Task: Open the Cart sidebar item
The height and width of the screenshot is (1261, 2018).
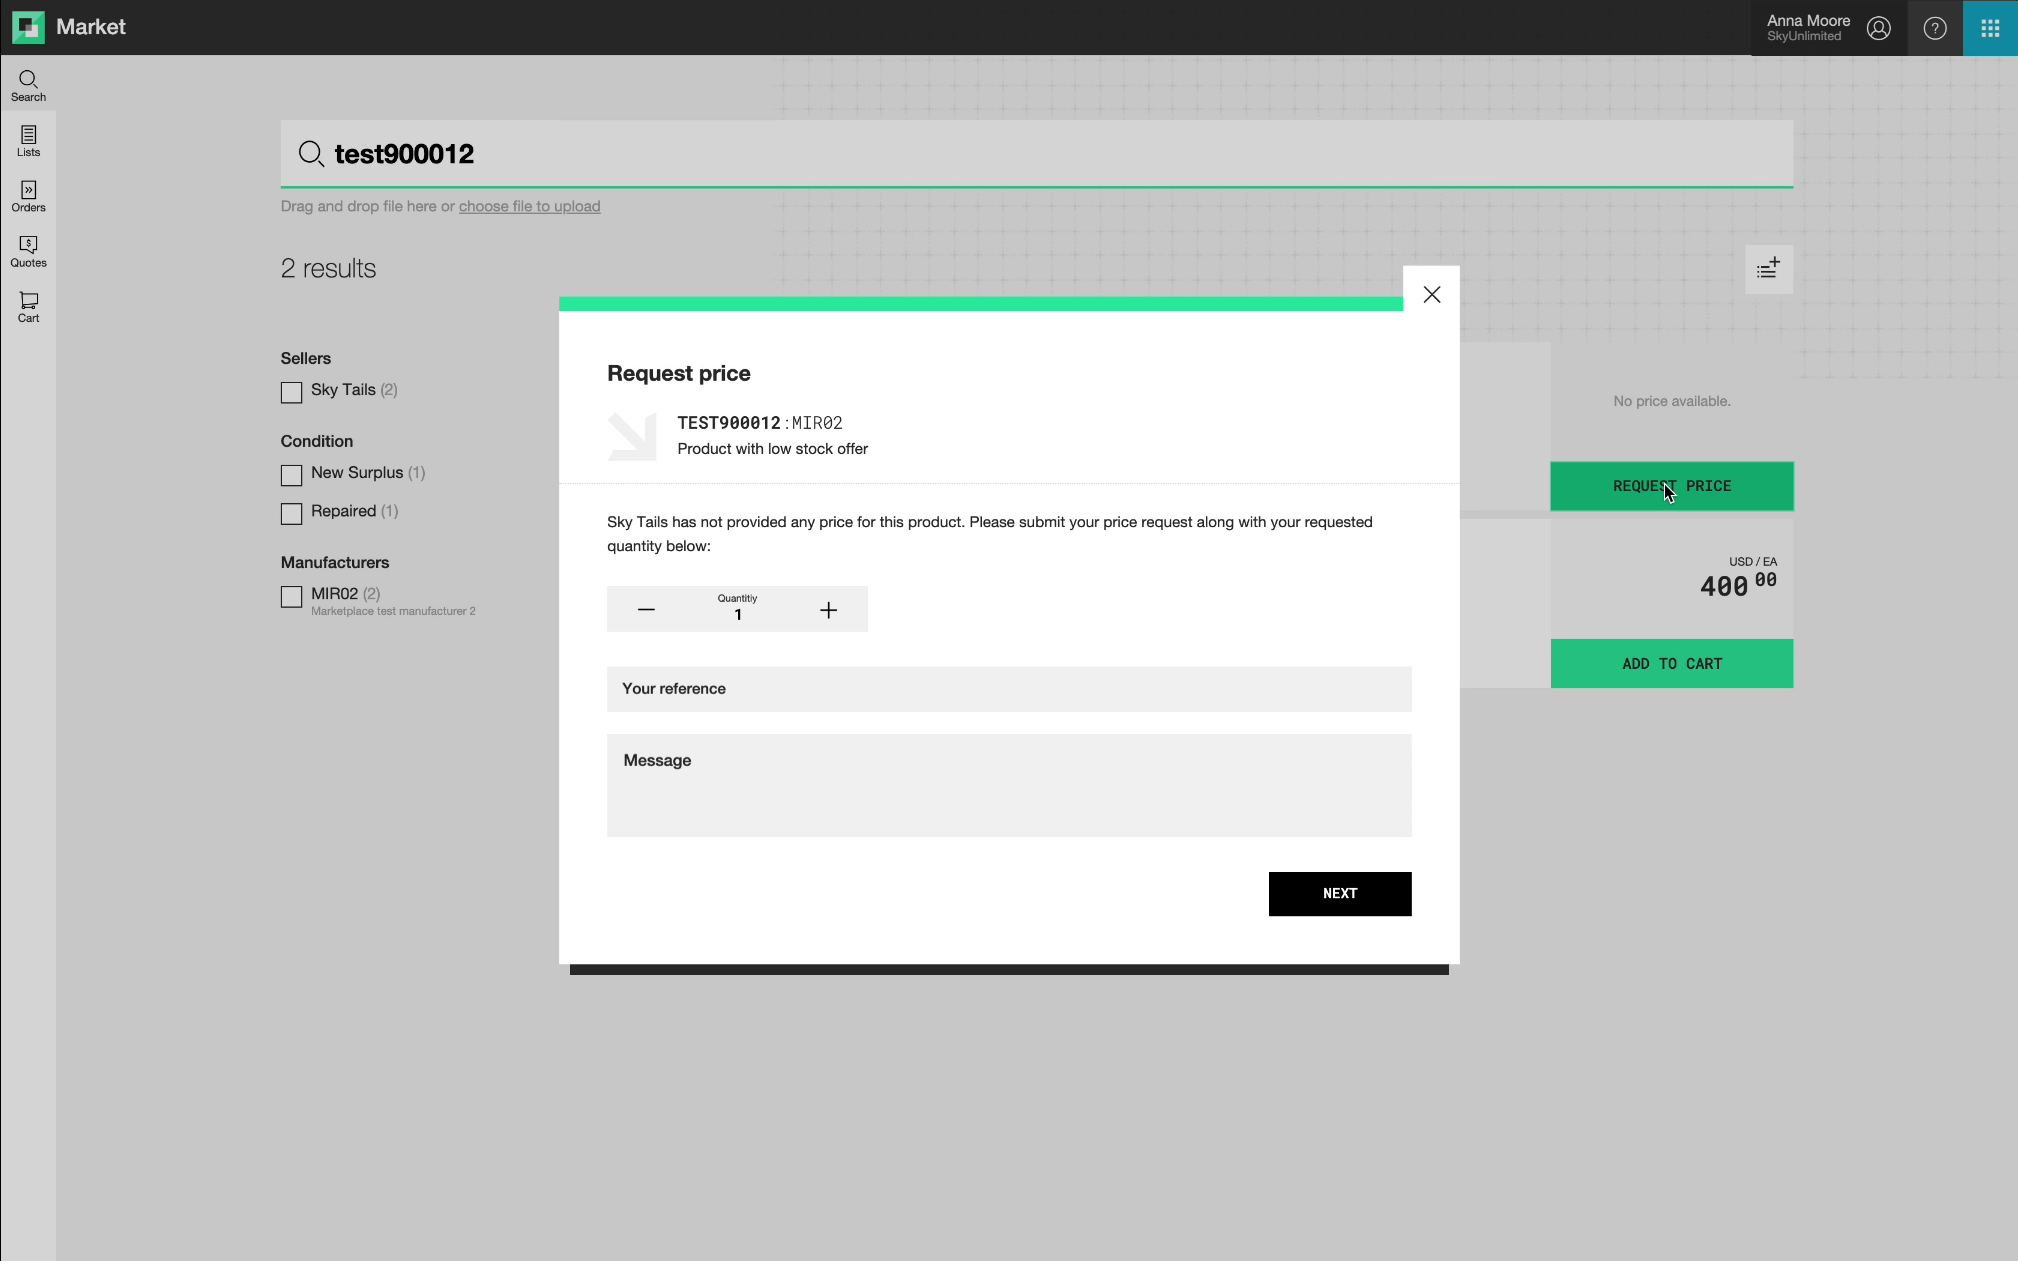Action: point(28,307)
